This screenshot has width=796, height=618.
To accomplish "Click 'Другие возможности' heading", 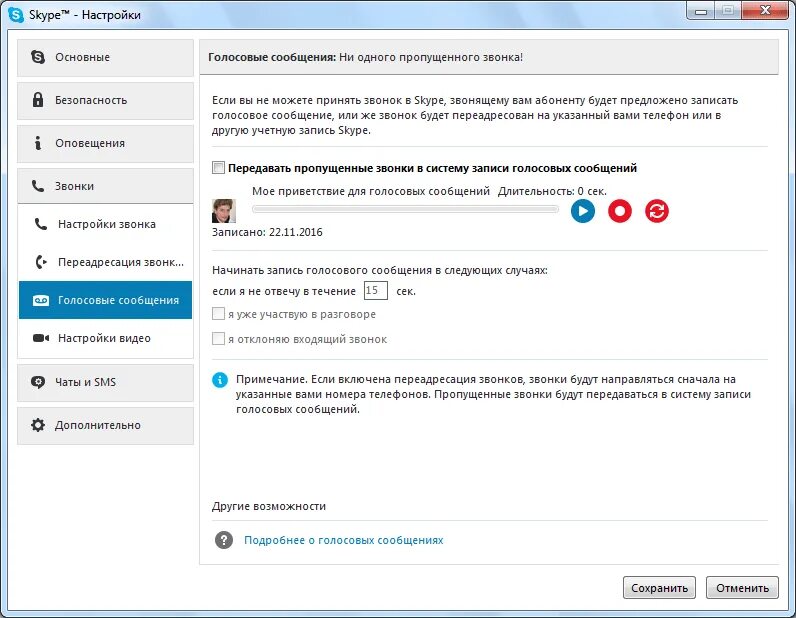I will pos(269,506).
